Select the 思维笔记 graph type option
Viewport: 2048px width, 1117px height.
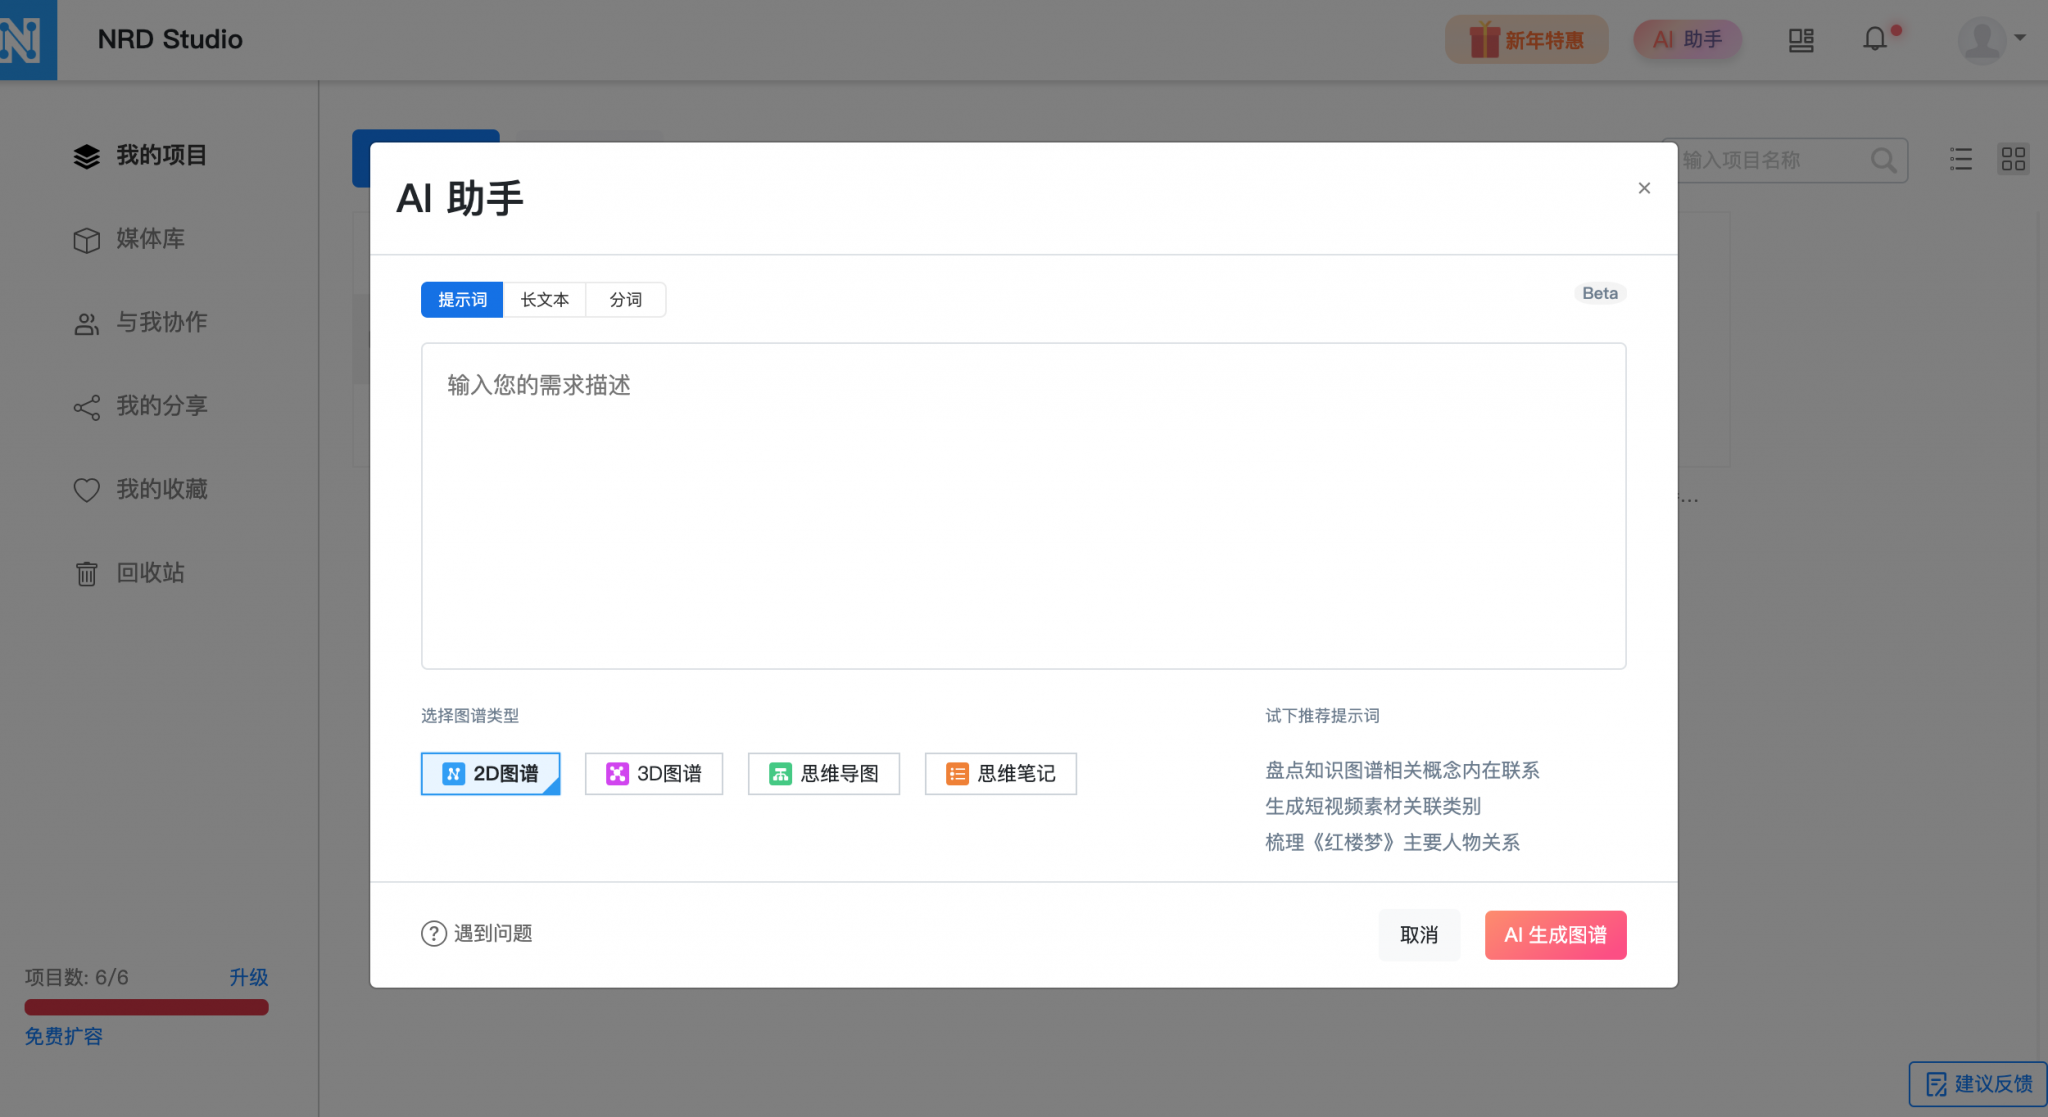tap(1000, 773)
